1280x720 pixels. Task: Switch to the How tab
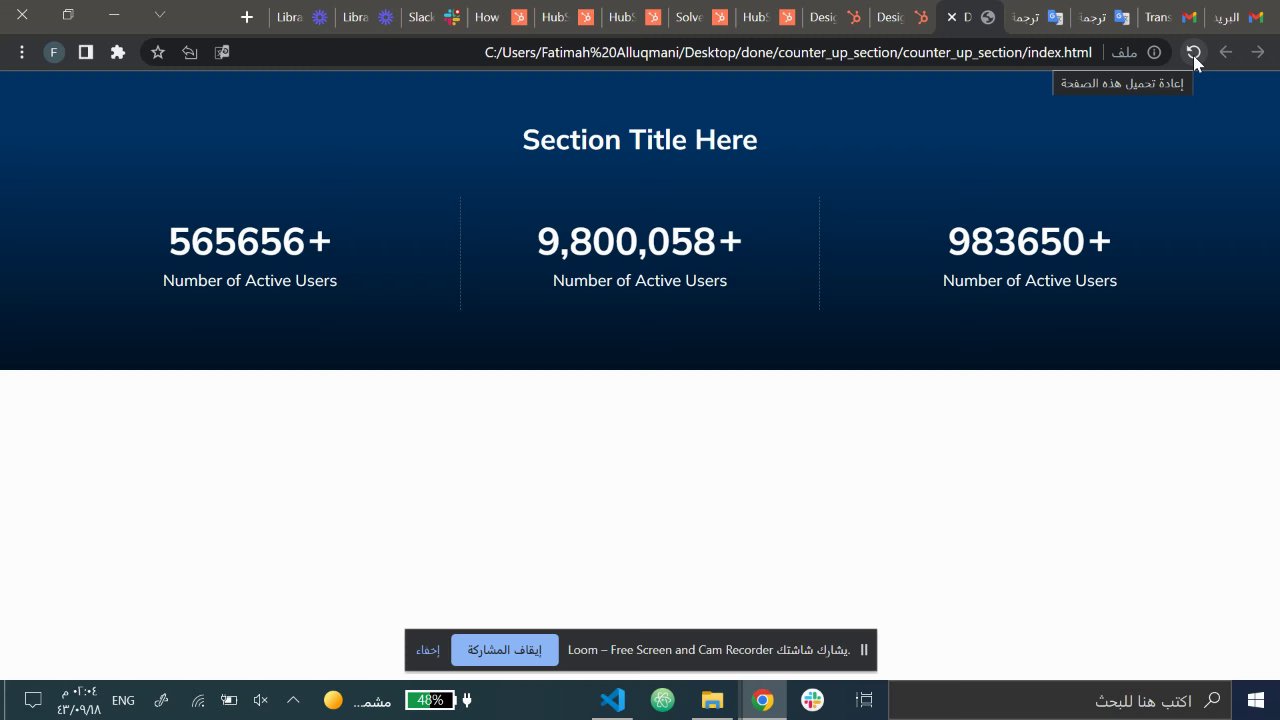[x=500, y=17]
